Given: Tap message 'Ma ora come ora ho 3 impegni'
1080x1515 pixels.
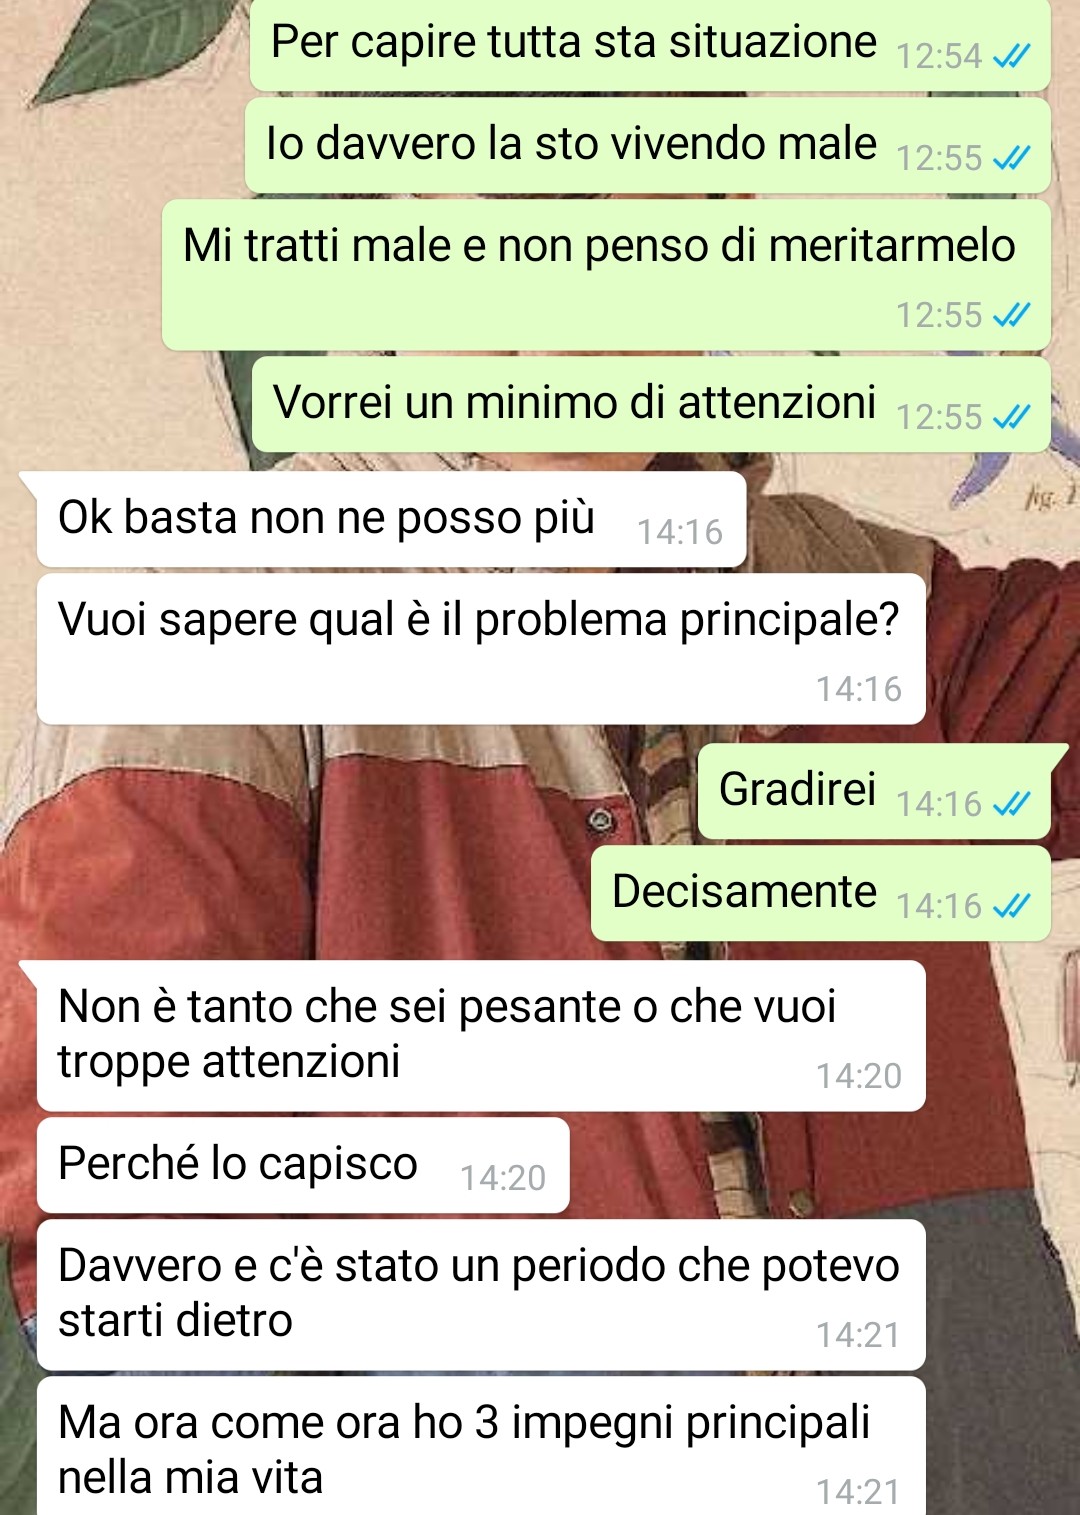Looking at the screenshot, I should [481, 1446].
